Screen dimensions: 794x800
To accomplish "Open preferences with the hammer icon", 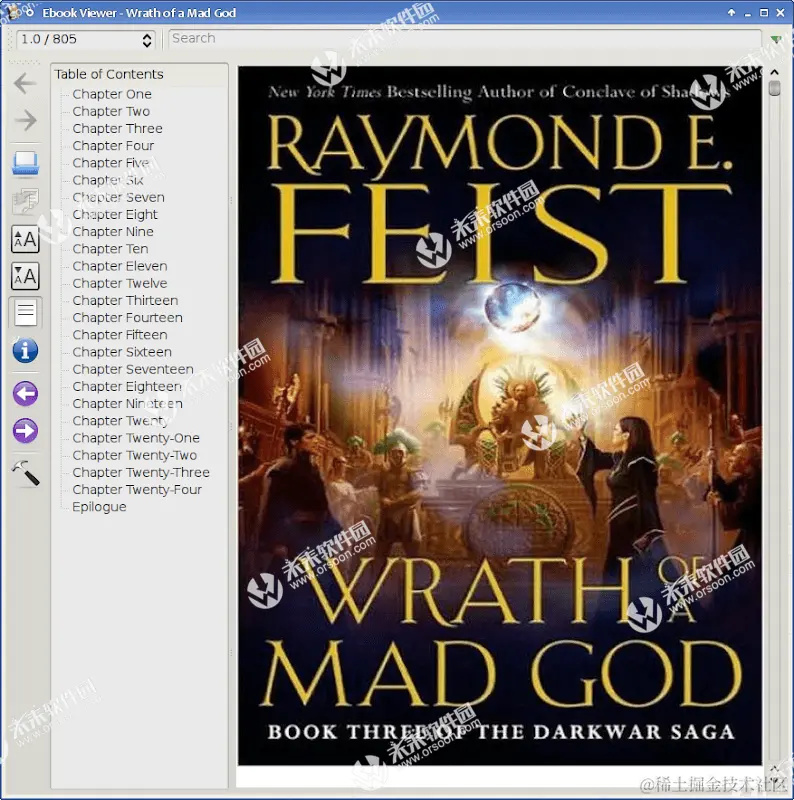I will click(26, 472).
